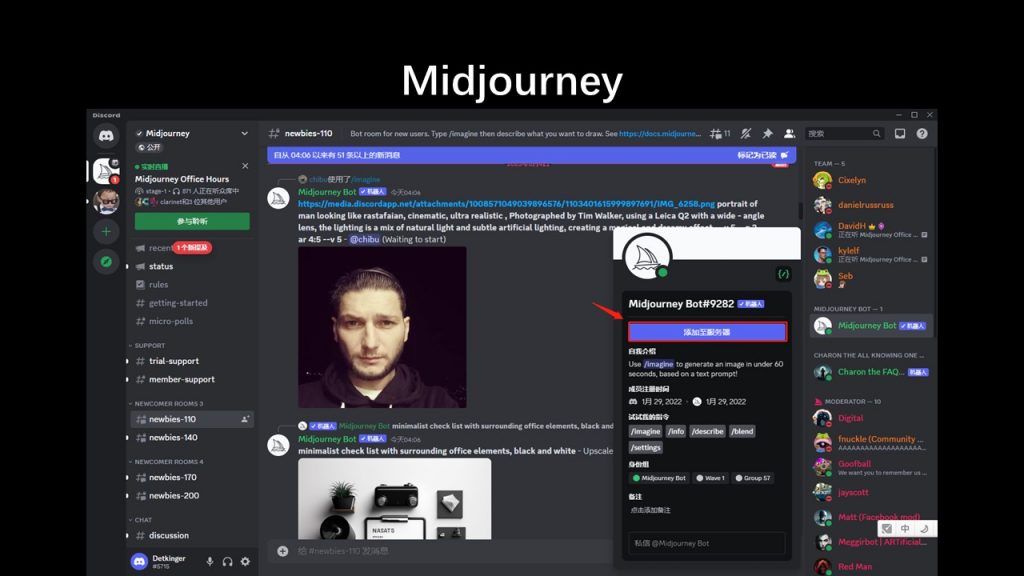Open the inbox icon in header
The height and width of the screenshot is (576, 1024).
900,133
